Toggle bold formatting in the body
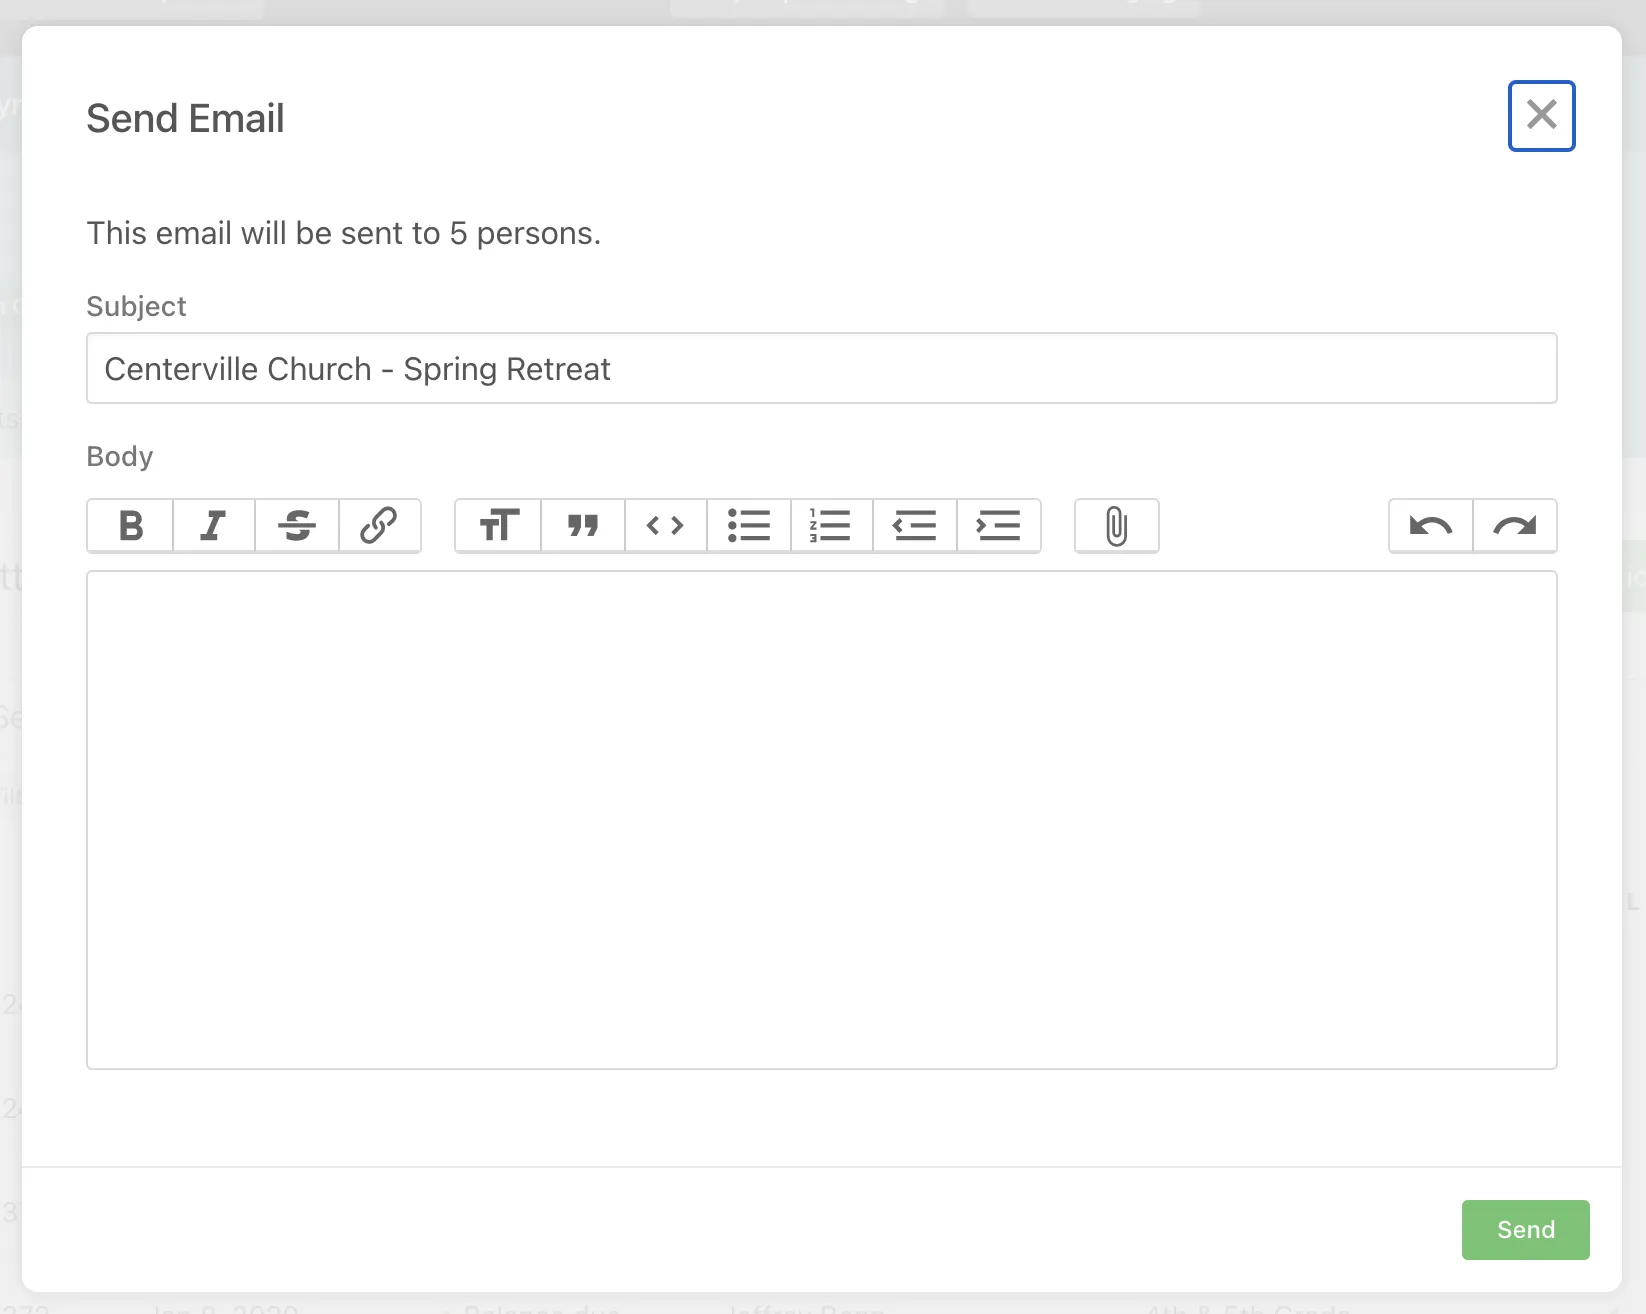The image size is (1646, 1314). [x=130, y=525]
